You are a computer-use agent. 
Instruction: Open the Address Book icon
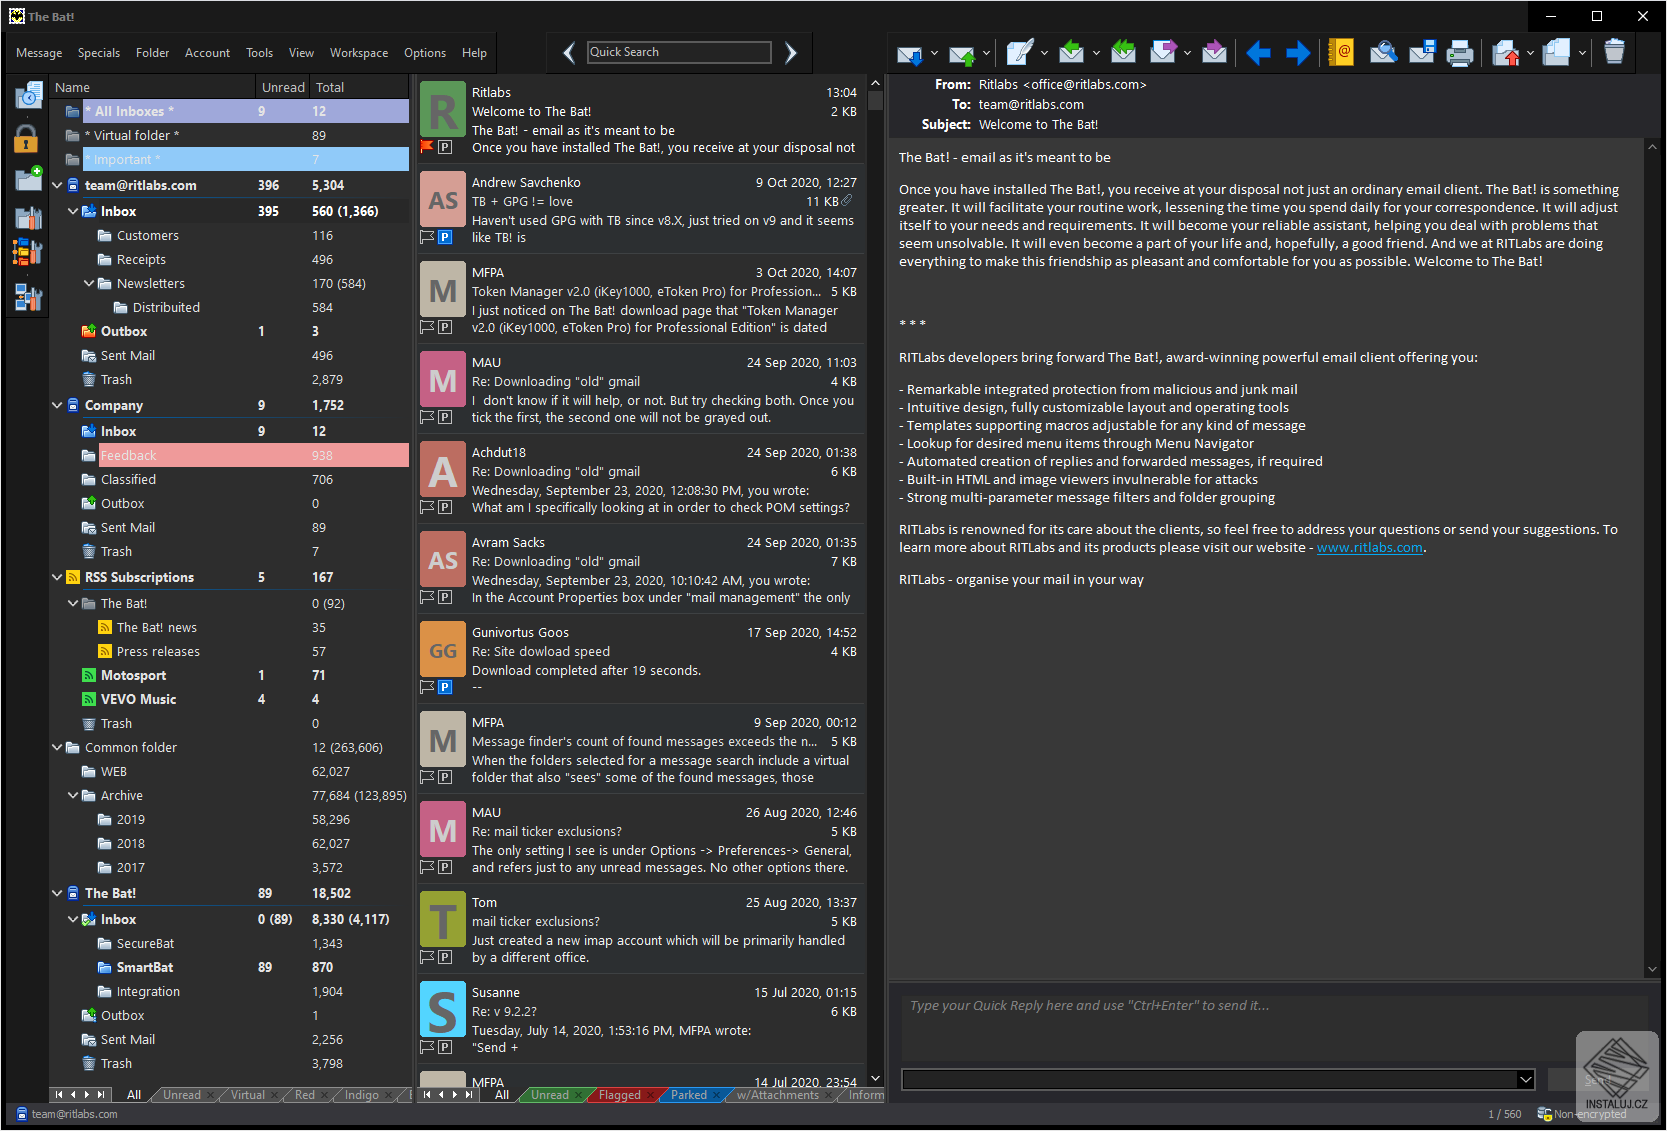1341,52
